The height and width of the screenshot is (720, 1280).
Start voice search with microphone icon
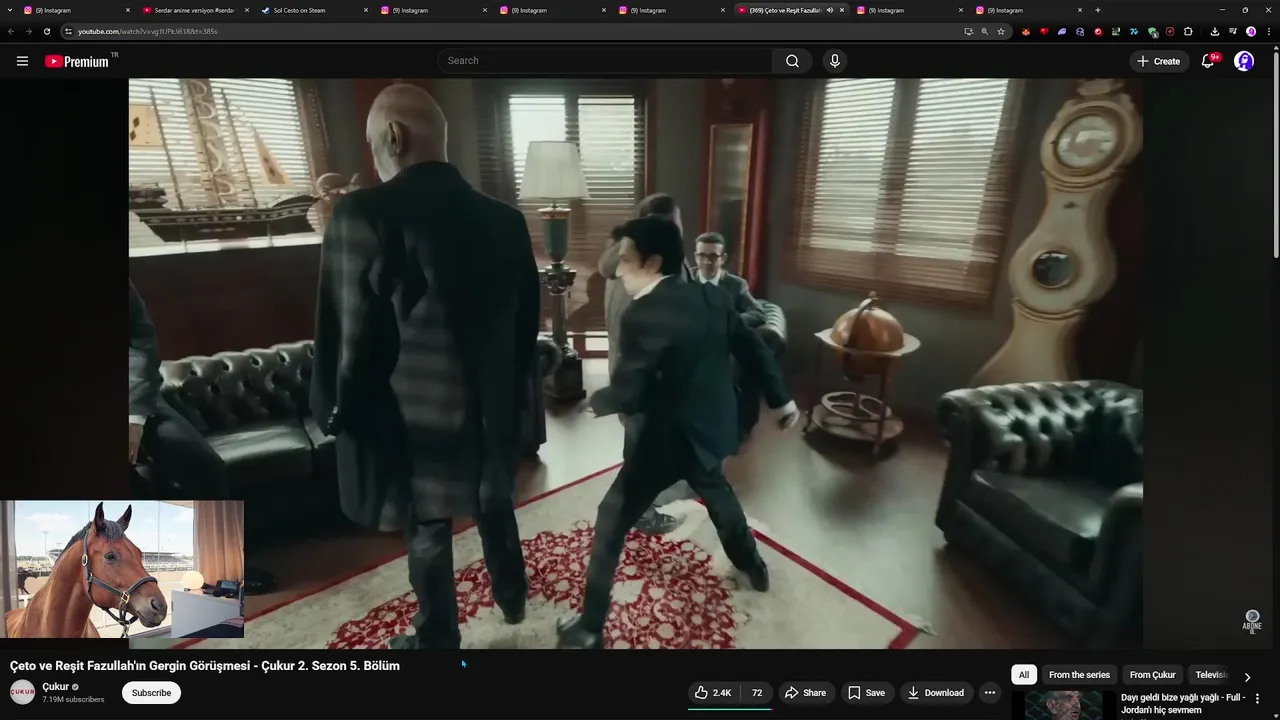(x=835, y=61)
